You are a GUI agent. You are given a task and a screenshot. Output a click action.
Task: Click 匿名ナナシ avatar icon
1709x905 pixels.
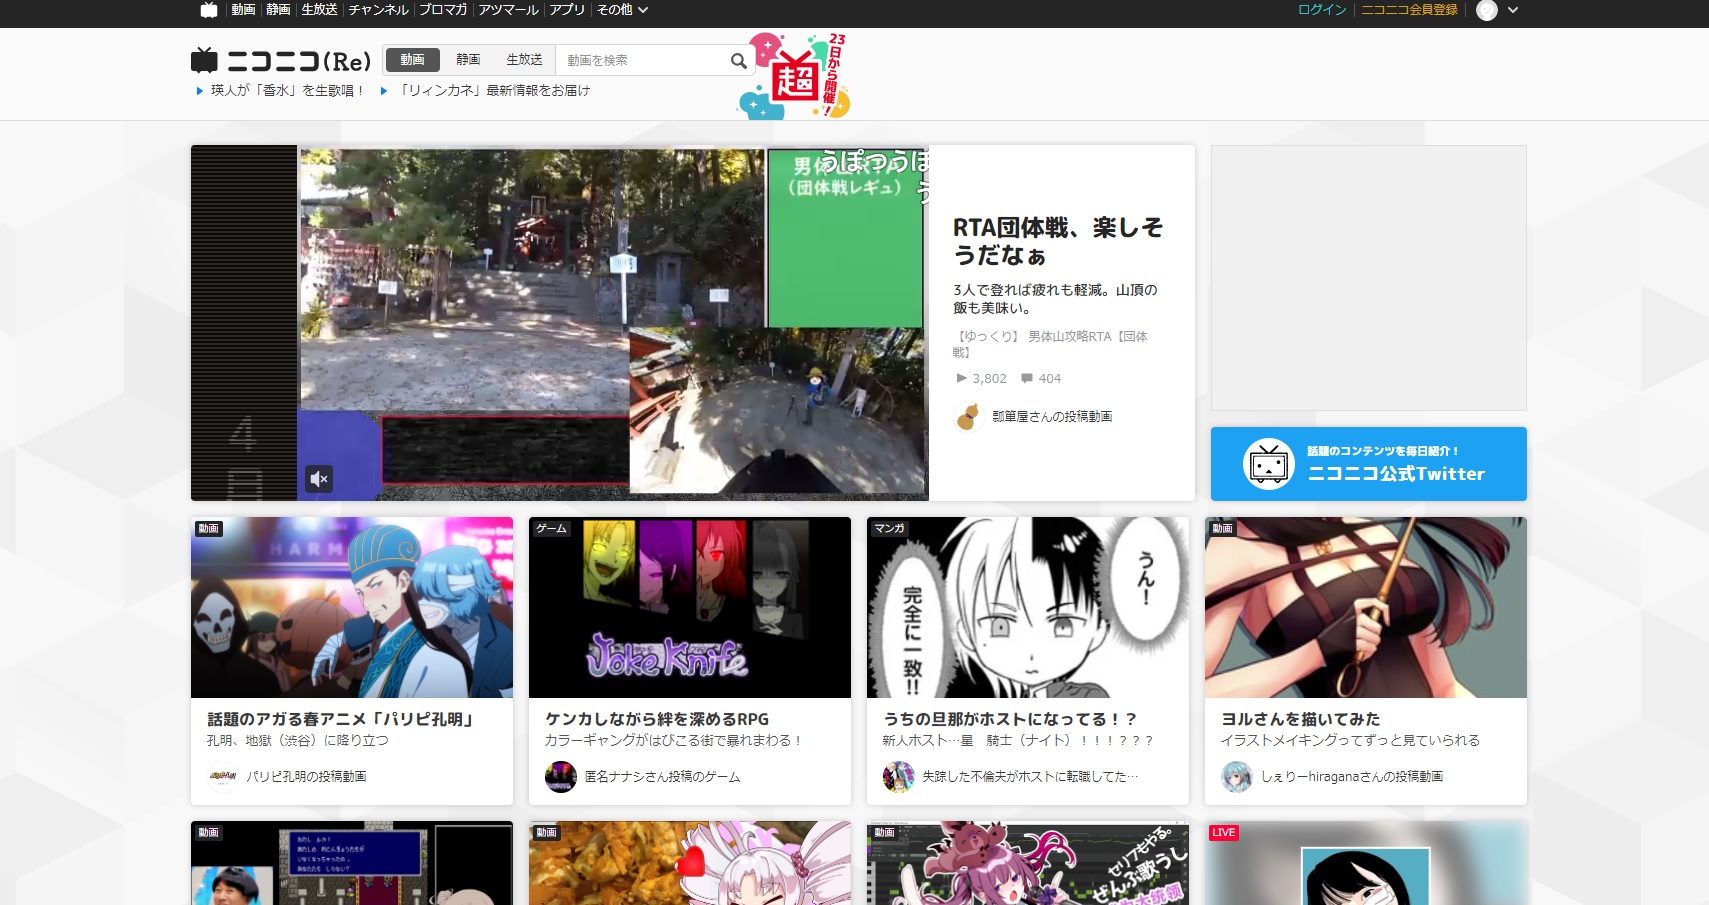coord(560,776)
